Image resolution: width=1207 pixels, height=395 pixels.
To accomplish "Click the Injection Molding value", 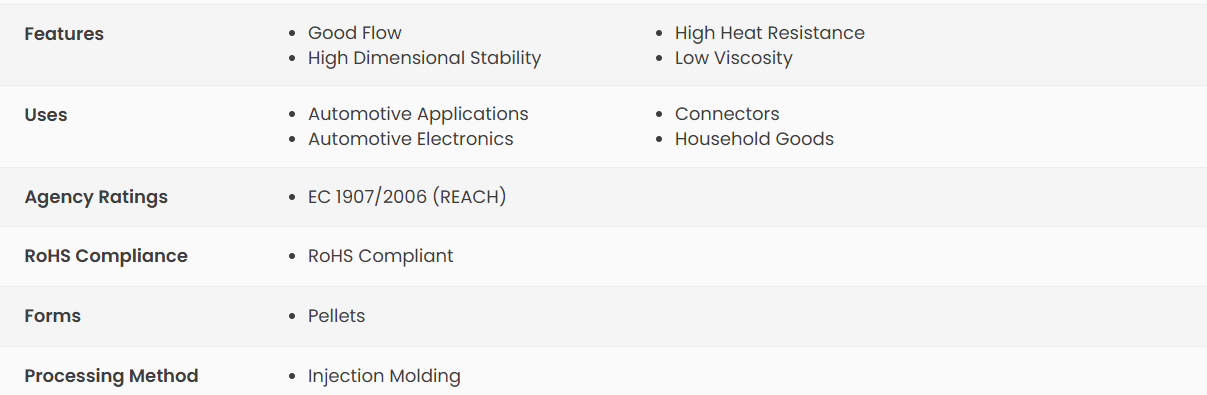I will (x=384, y=376).
